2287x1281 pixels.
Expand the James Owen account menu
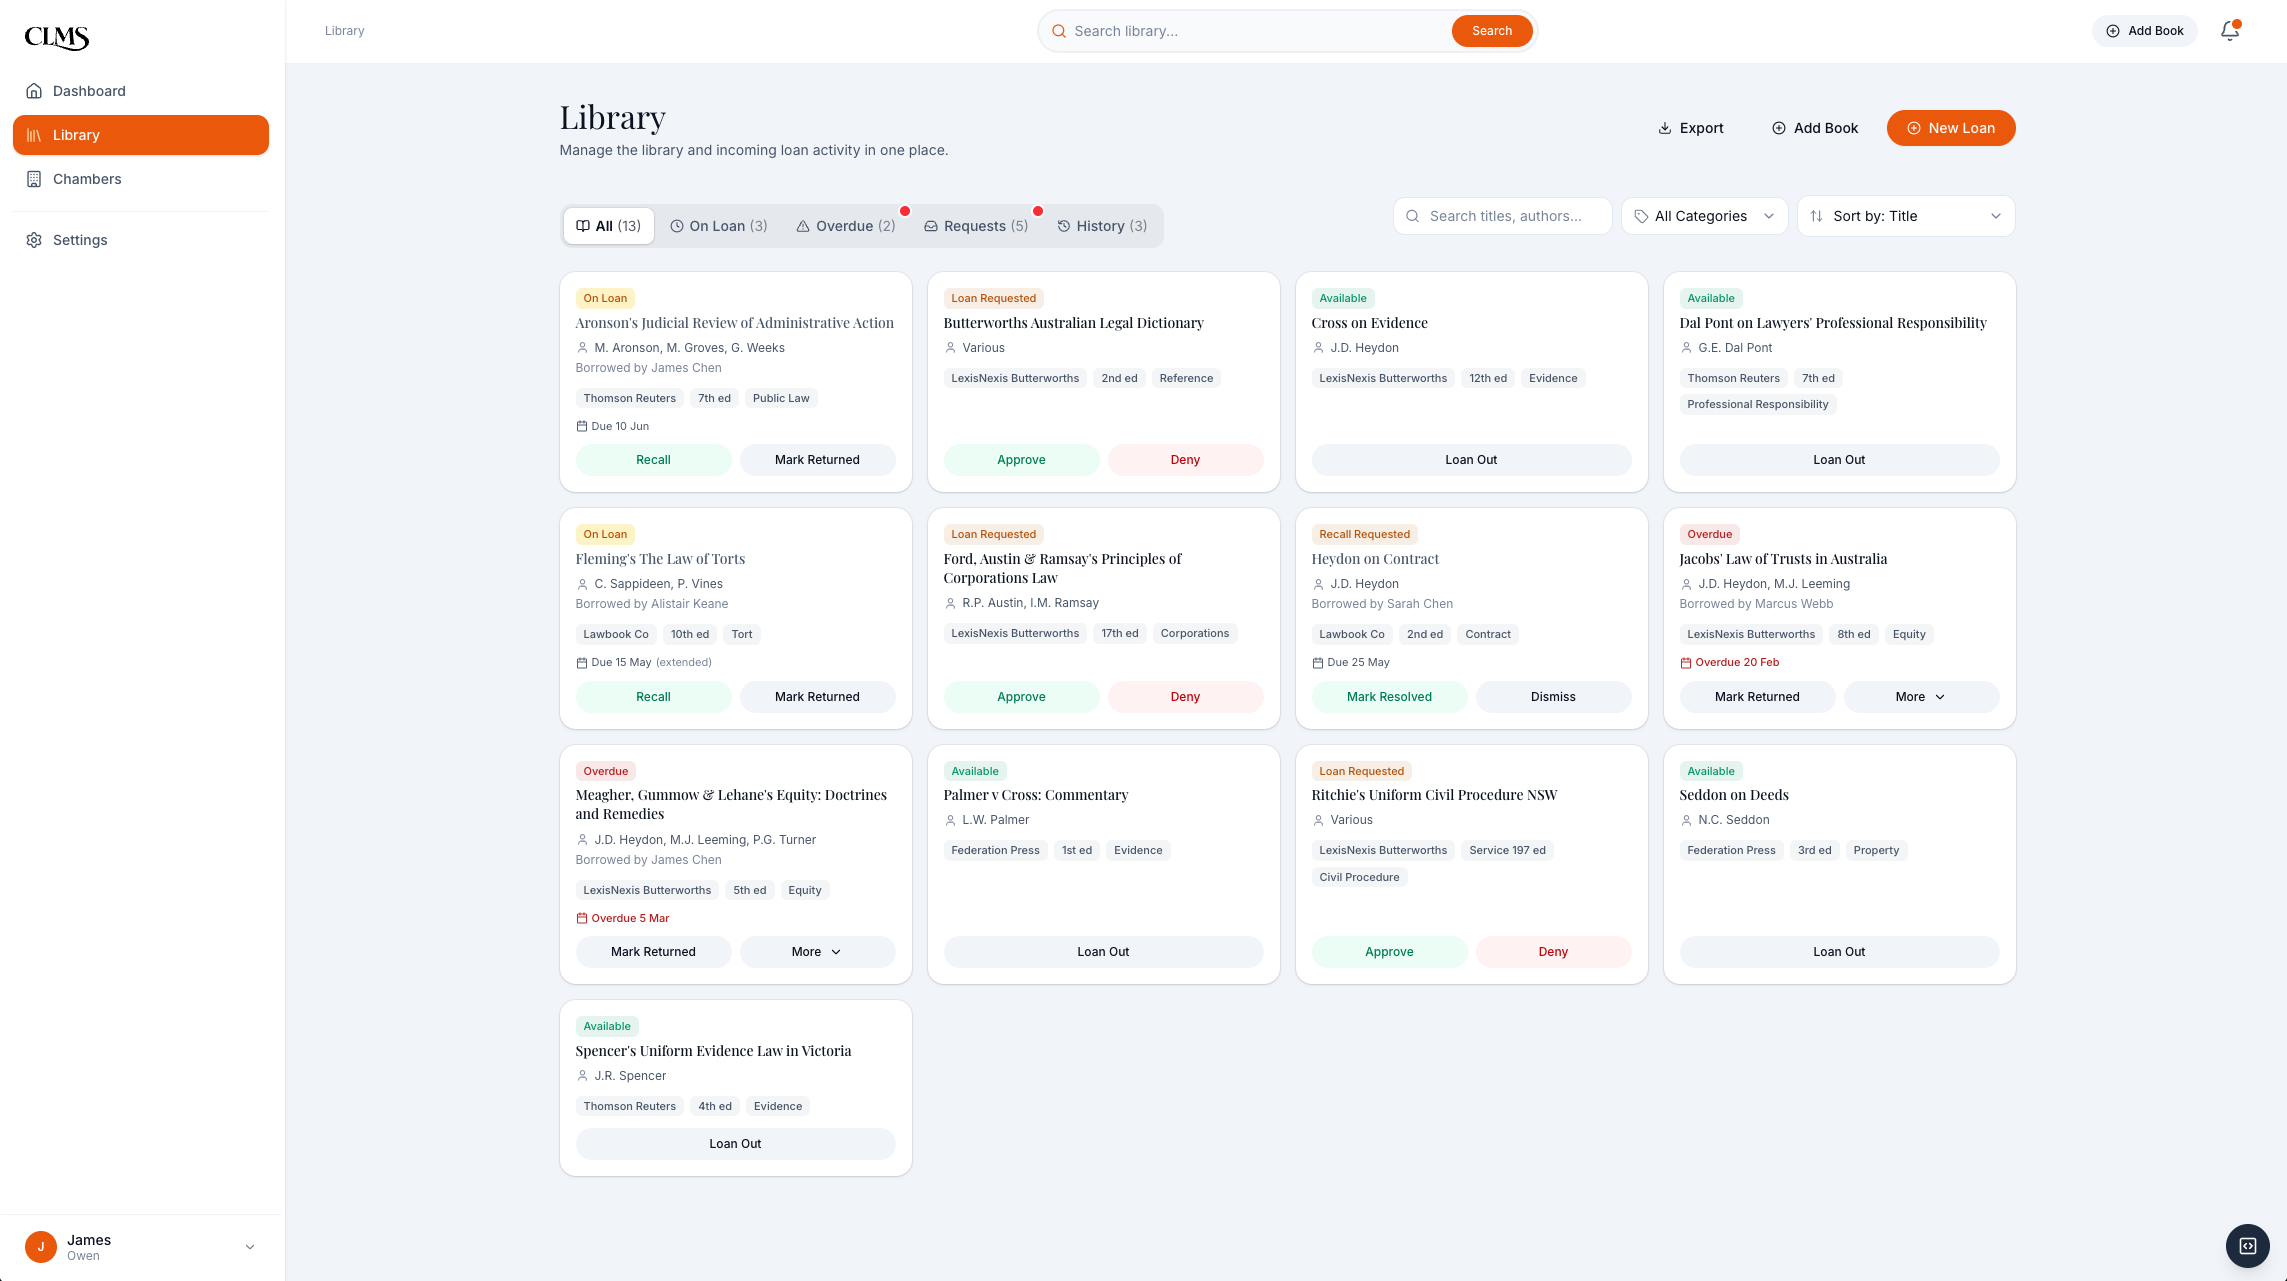point(141,1247)
